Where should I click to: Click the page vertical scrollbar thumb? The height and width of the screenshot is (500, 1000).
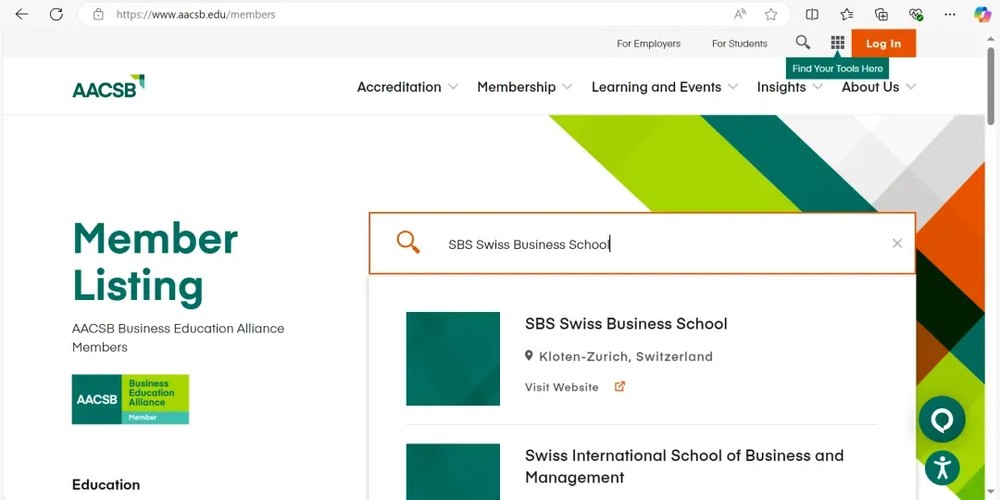990,85
